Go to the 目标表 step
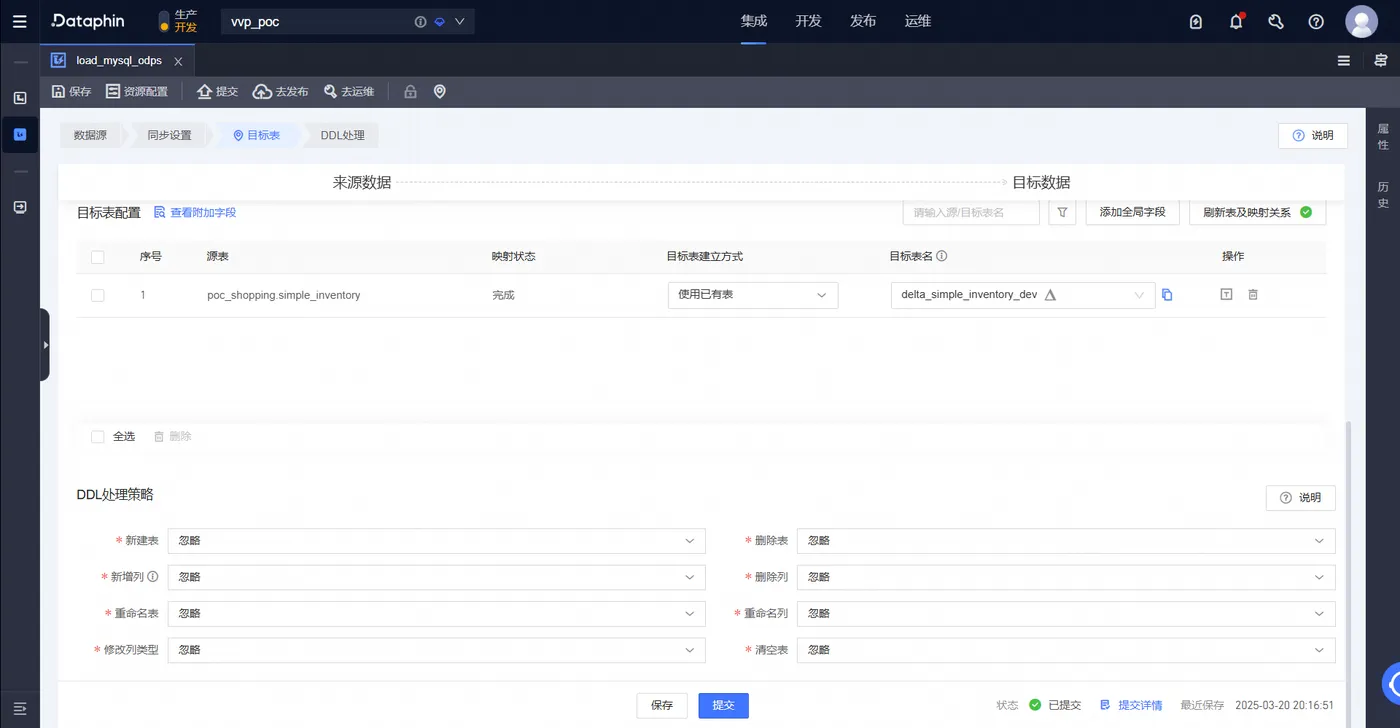 click(257, 135)
